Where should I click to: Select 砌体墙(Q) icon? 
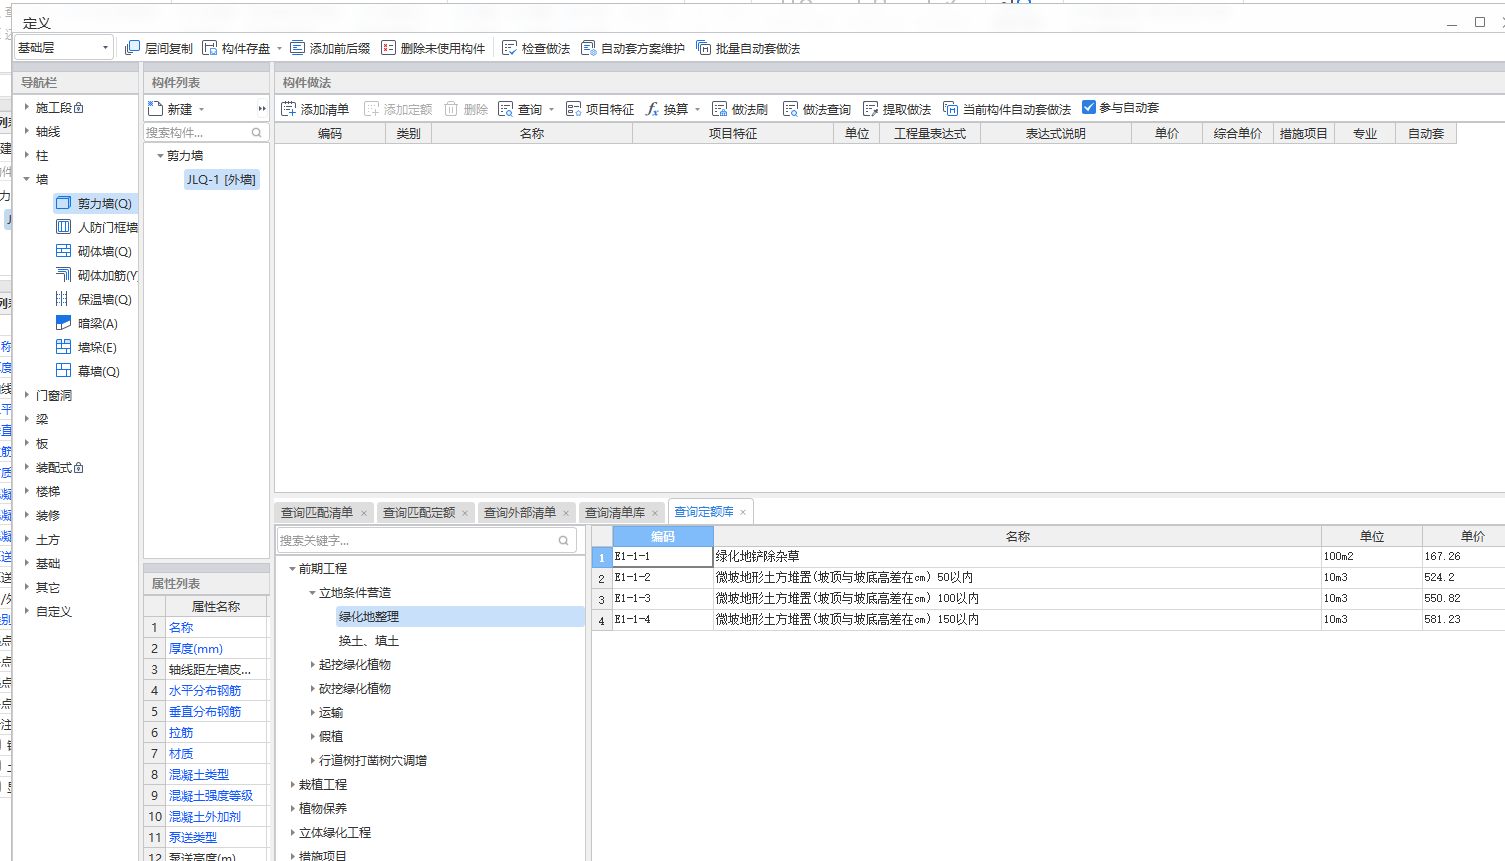coord(63,251)
